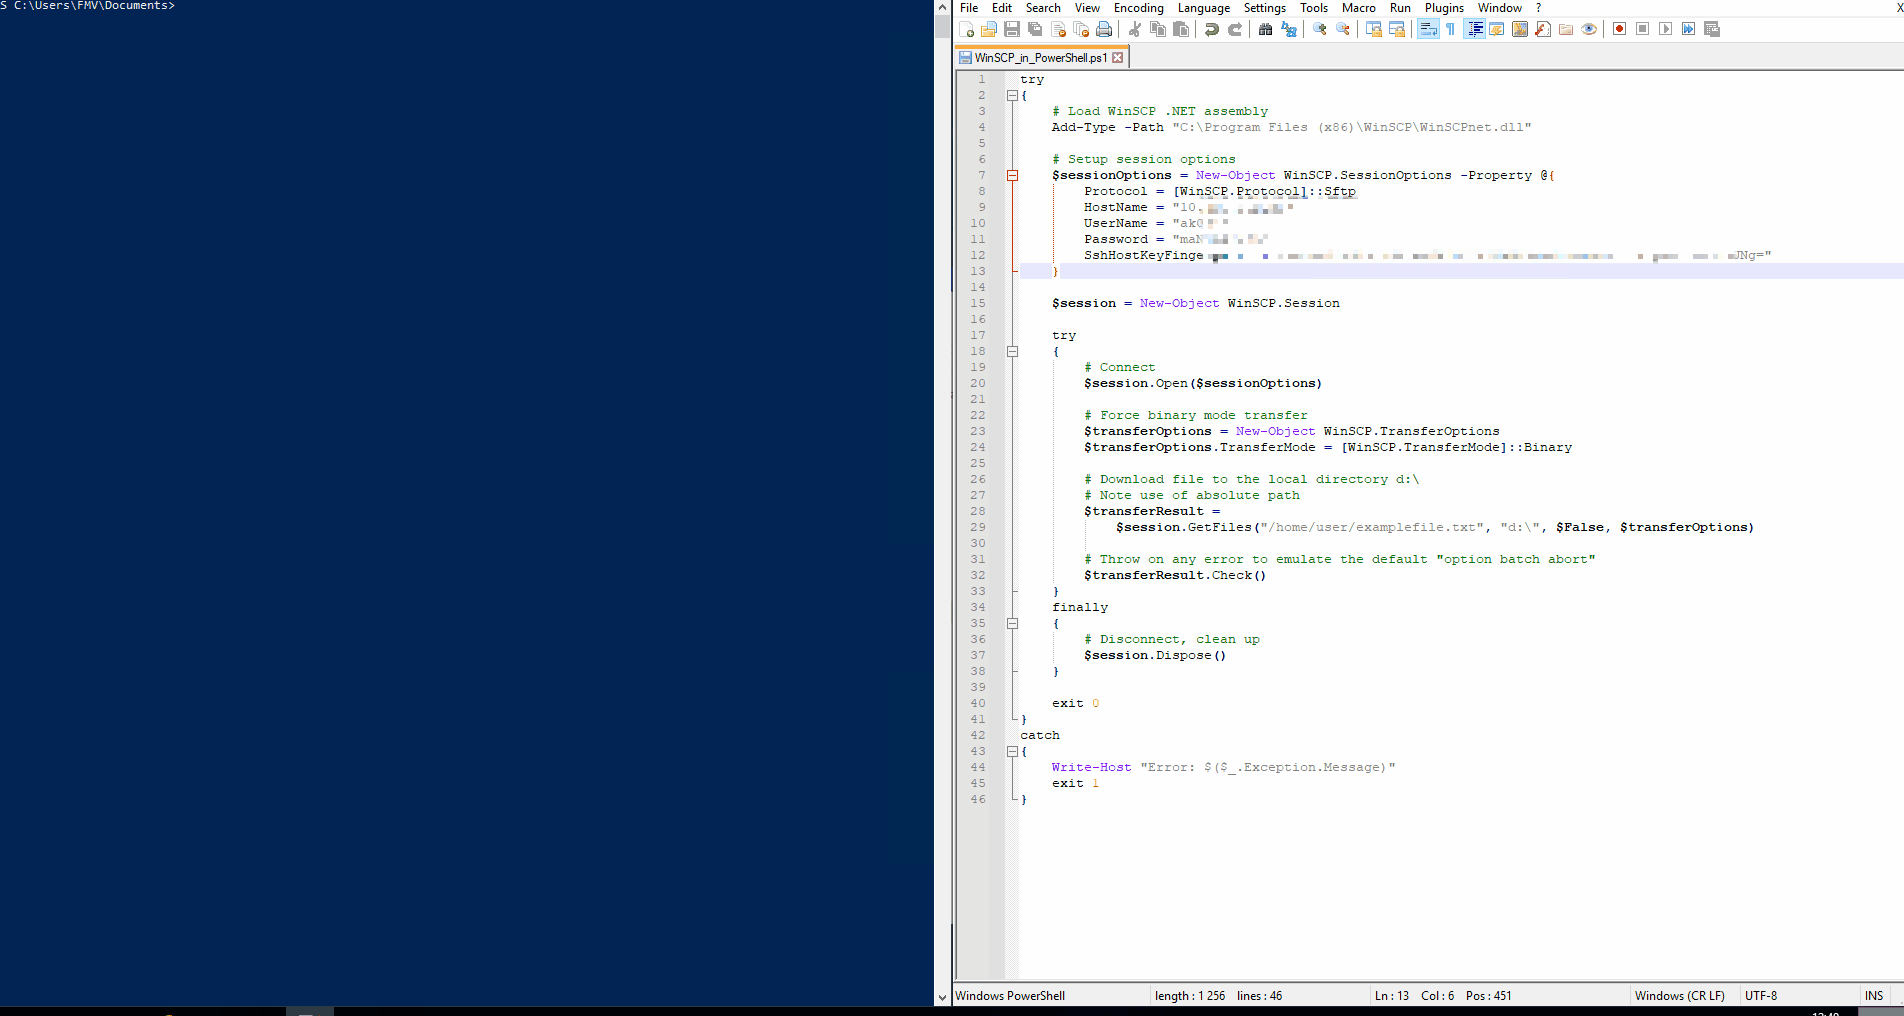The height and width of the screenshot is (1016, 1904).
Task: Start macro recording with the record icon
Action: click(1619, 29)
